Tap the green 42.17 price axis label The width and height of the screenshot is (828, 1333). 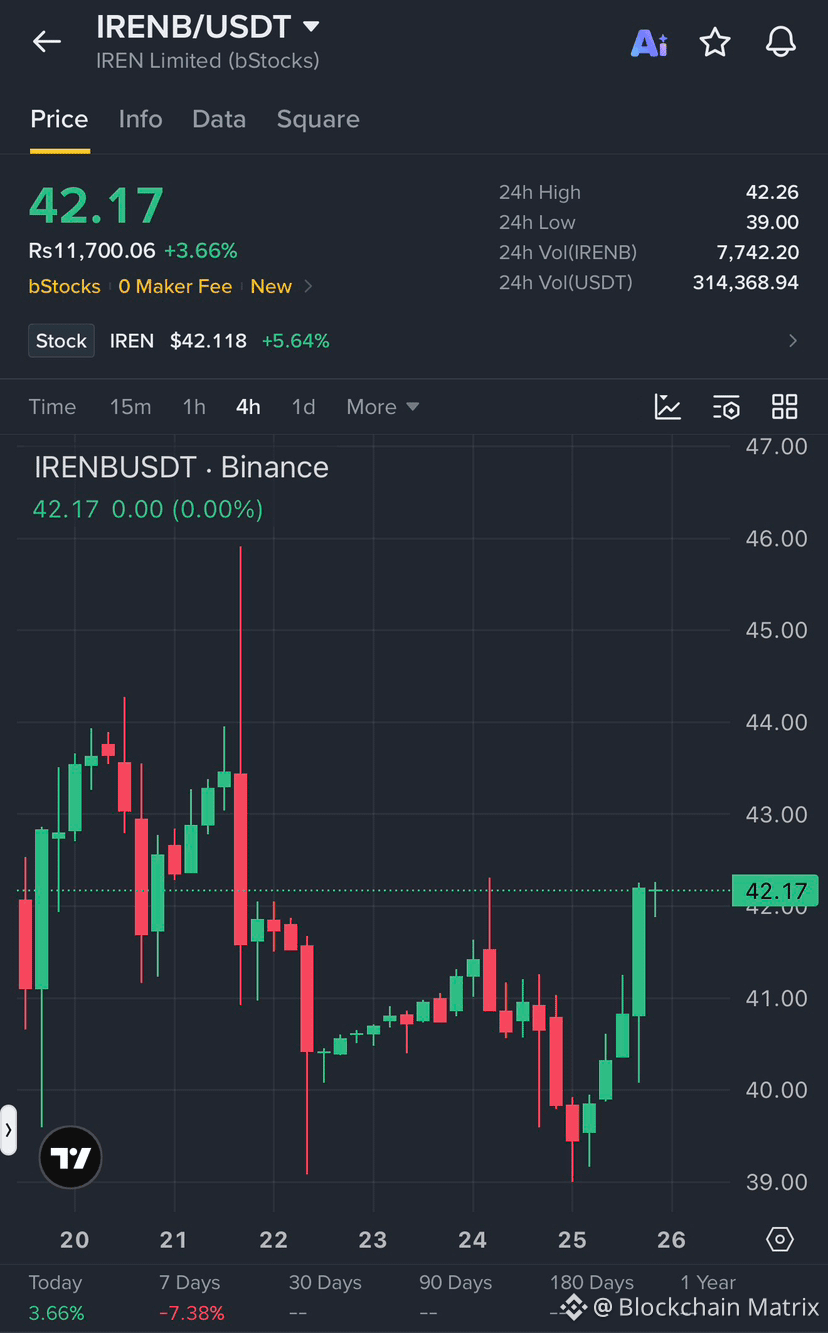coord(775,890)
